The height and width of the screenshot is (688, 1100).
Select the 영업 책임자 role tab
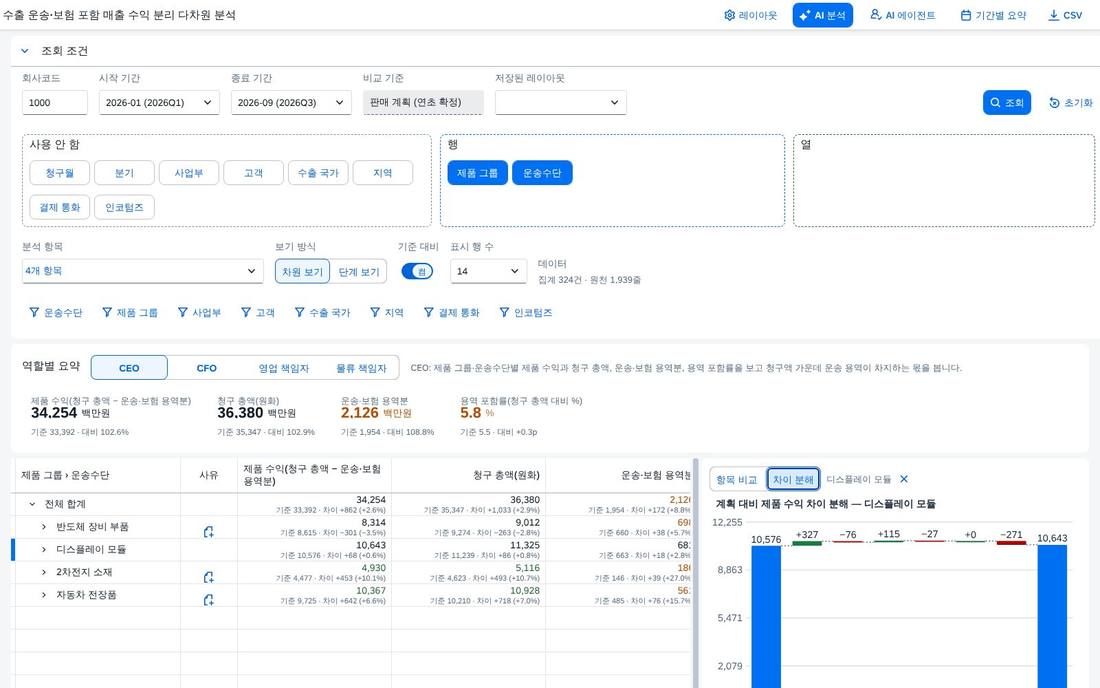[x=283, y=368]
